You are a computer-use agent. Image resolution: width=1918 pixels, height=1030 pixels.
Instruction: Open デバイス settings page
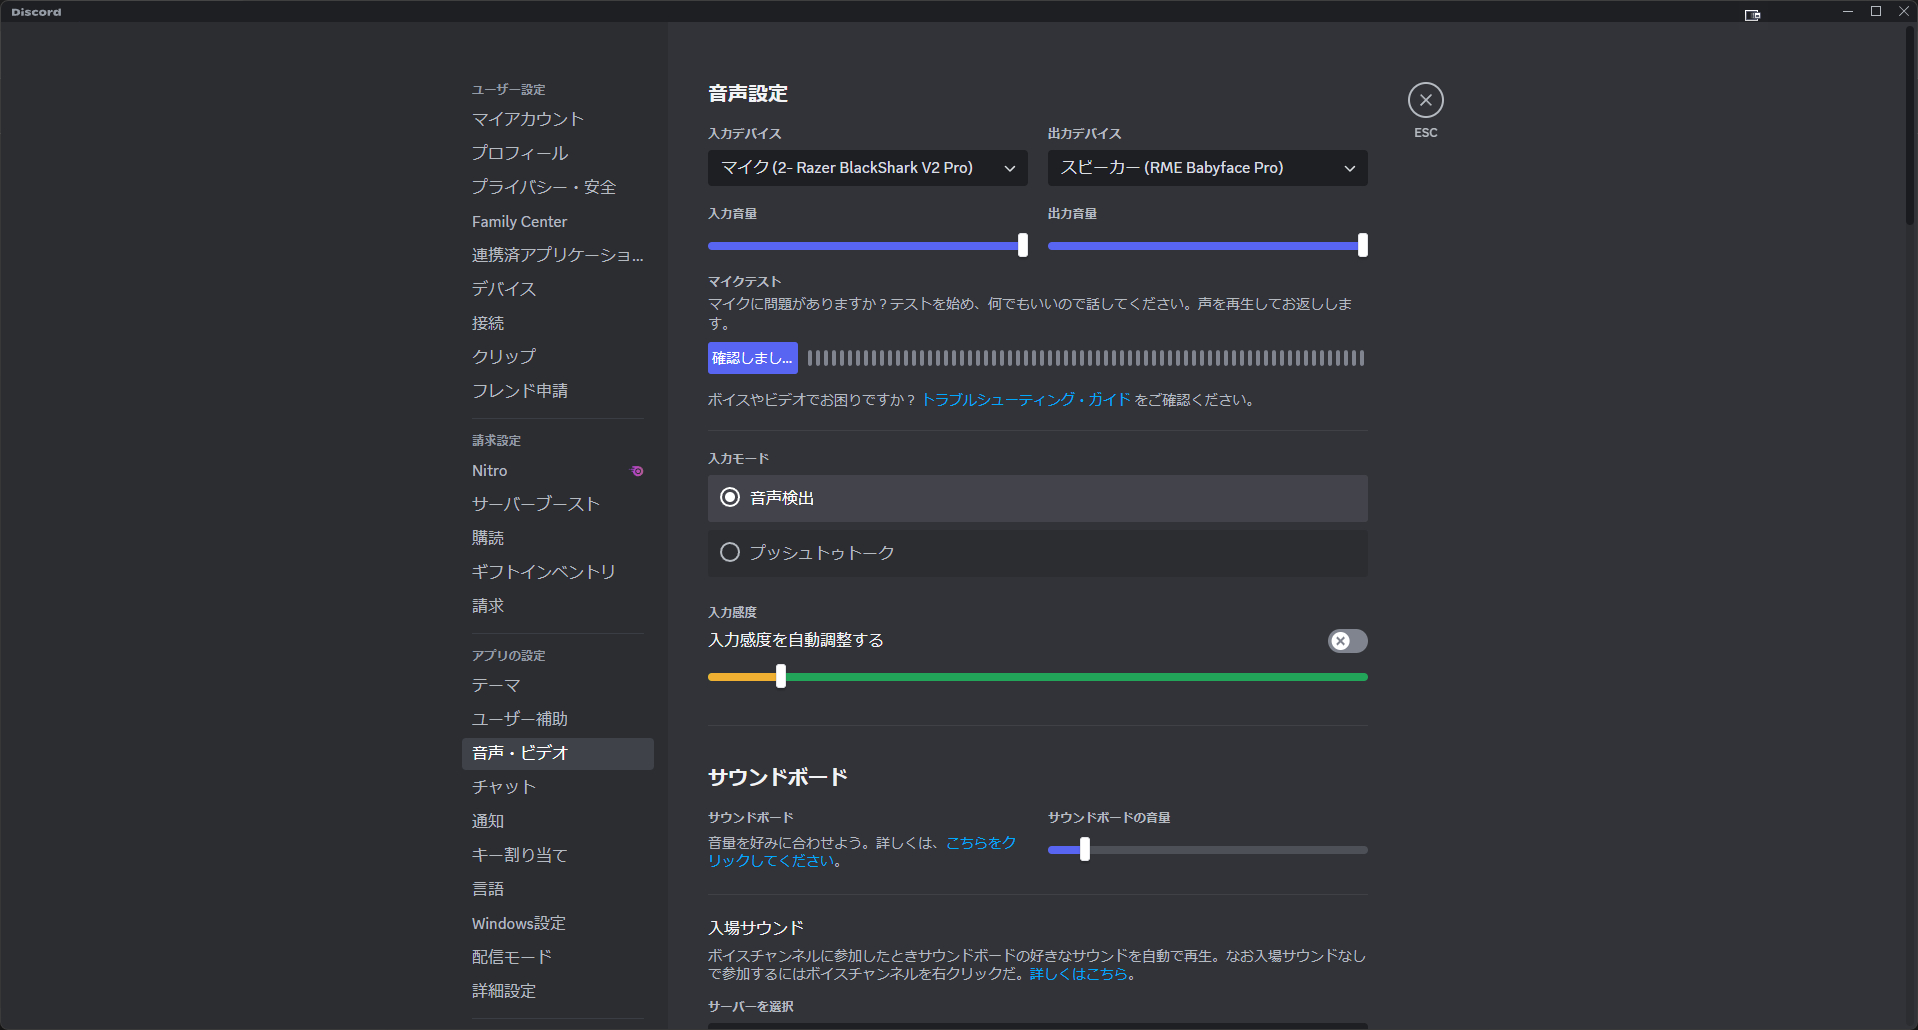tap(558, 289)
